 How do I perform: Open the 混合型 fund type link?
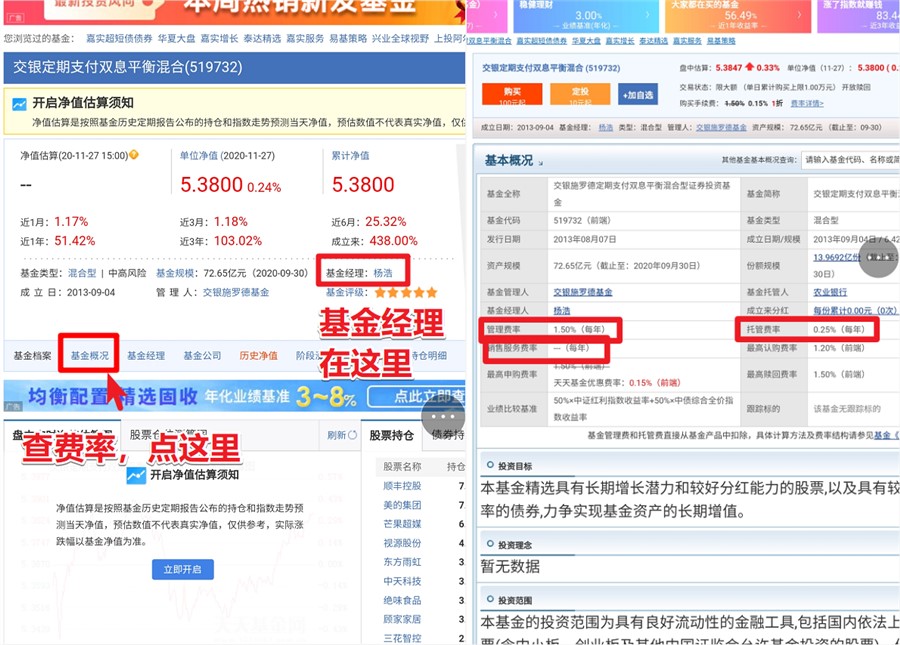click(82, 273)
